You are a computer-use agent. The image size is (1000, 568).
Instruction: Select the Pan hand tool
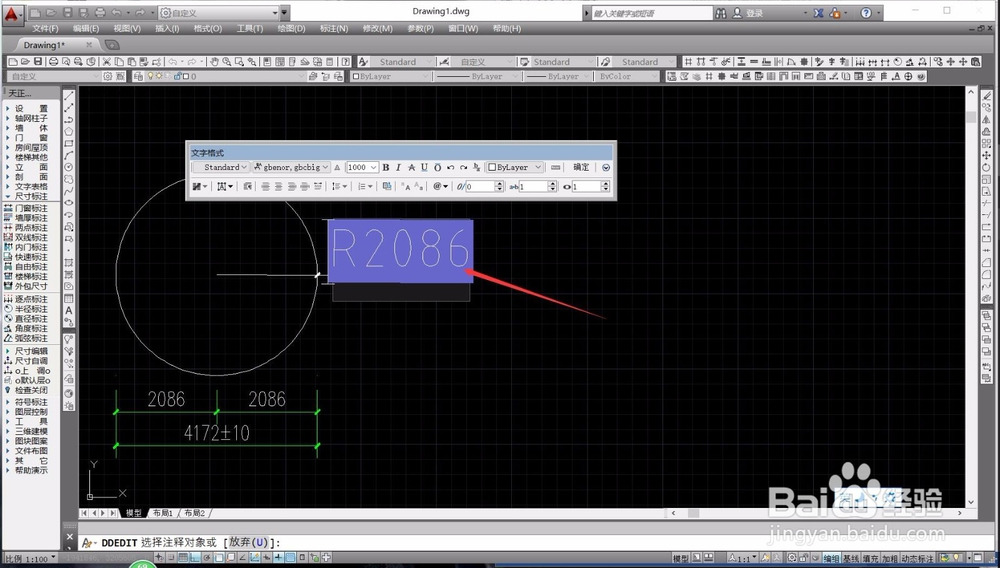pos(214,62)
